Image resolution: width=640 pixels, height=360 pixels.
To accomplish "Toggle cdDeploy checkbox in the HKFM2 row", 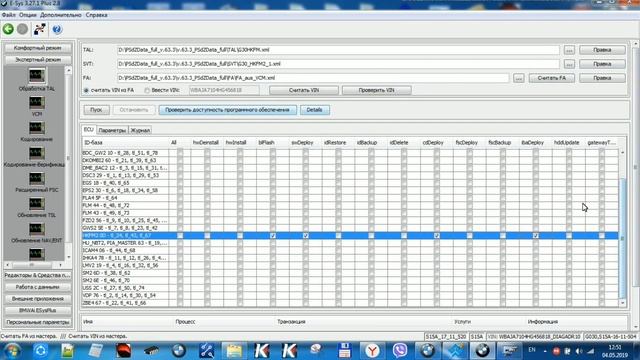I will tap(437, 236).
